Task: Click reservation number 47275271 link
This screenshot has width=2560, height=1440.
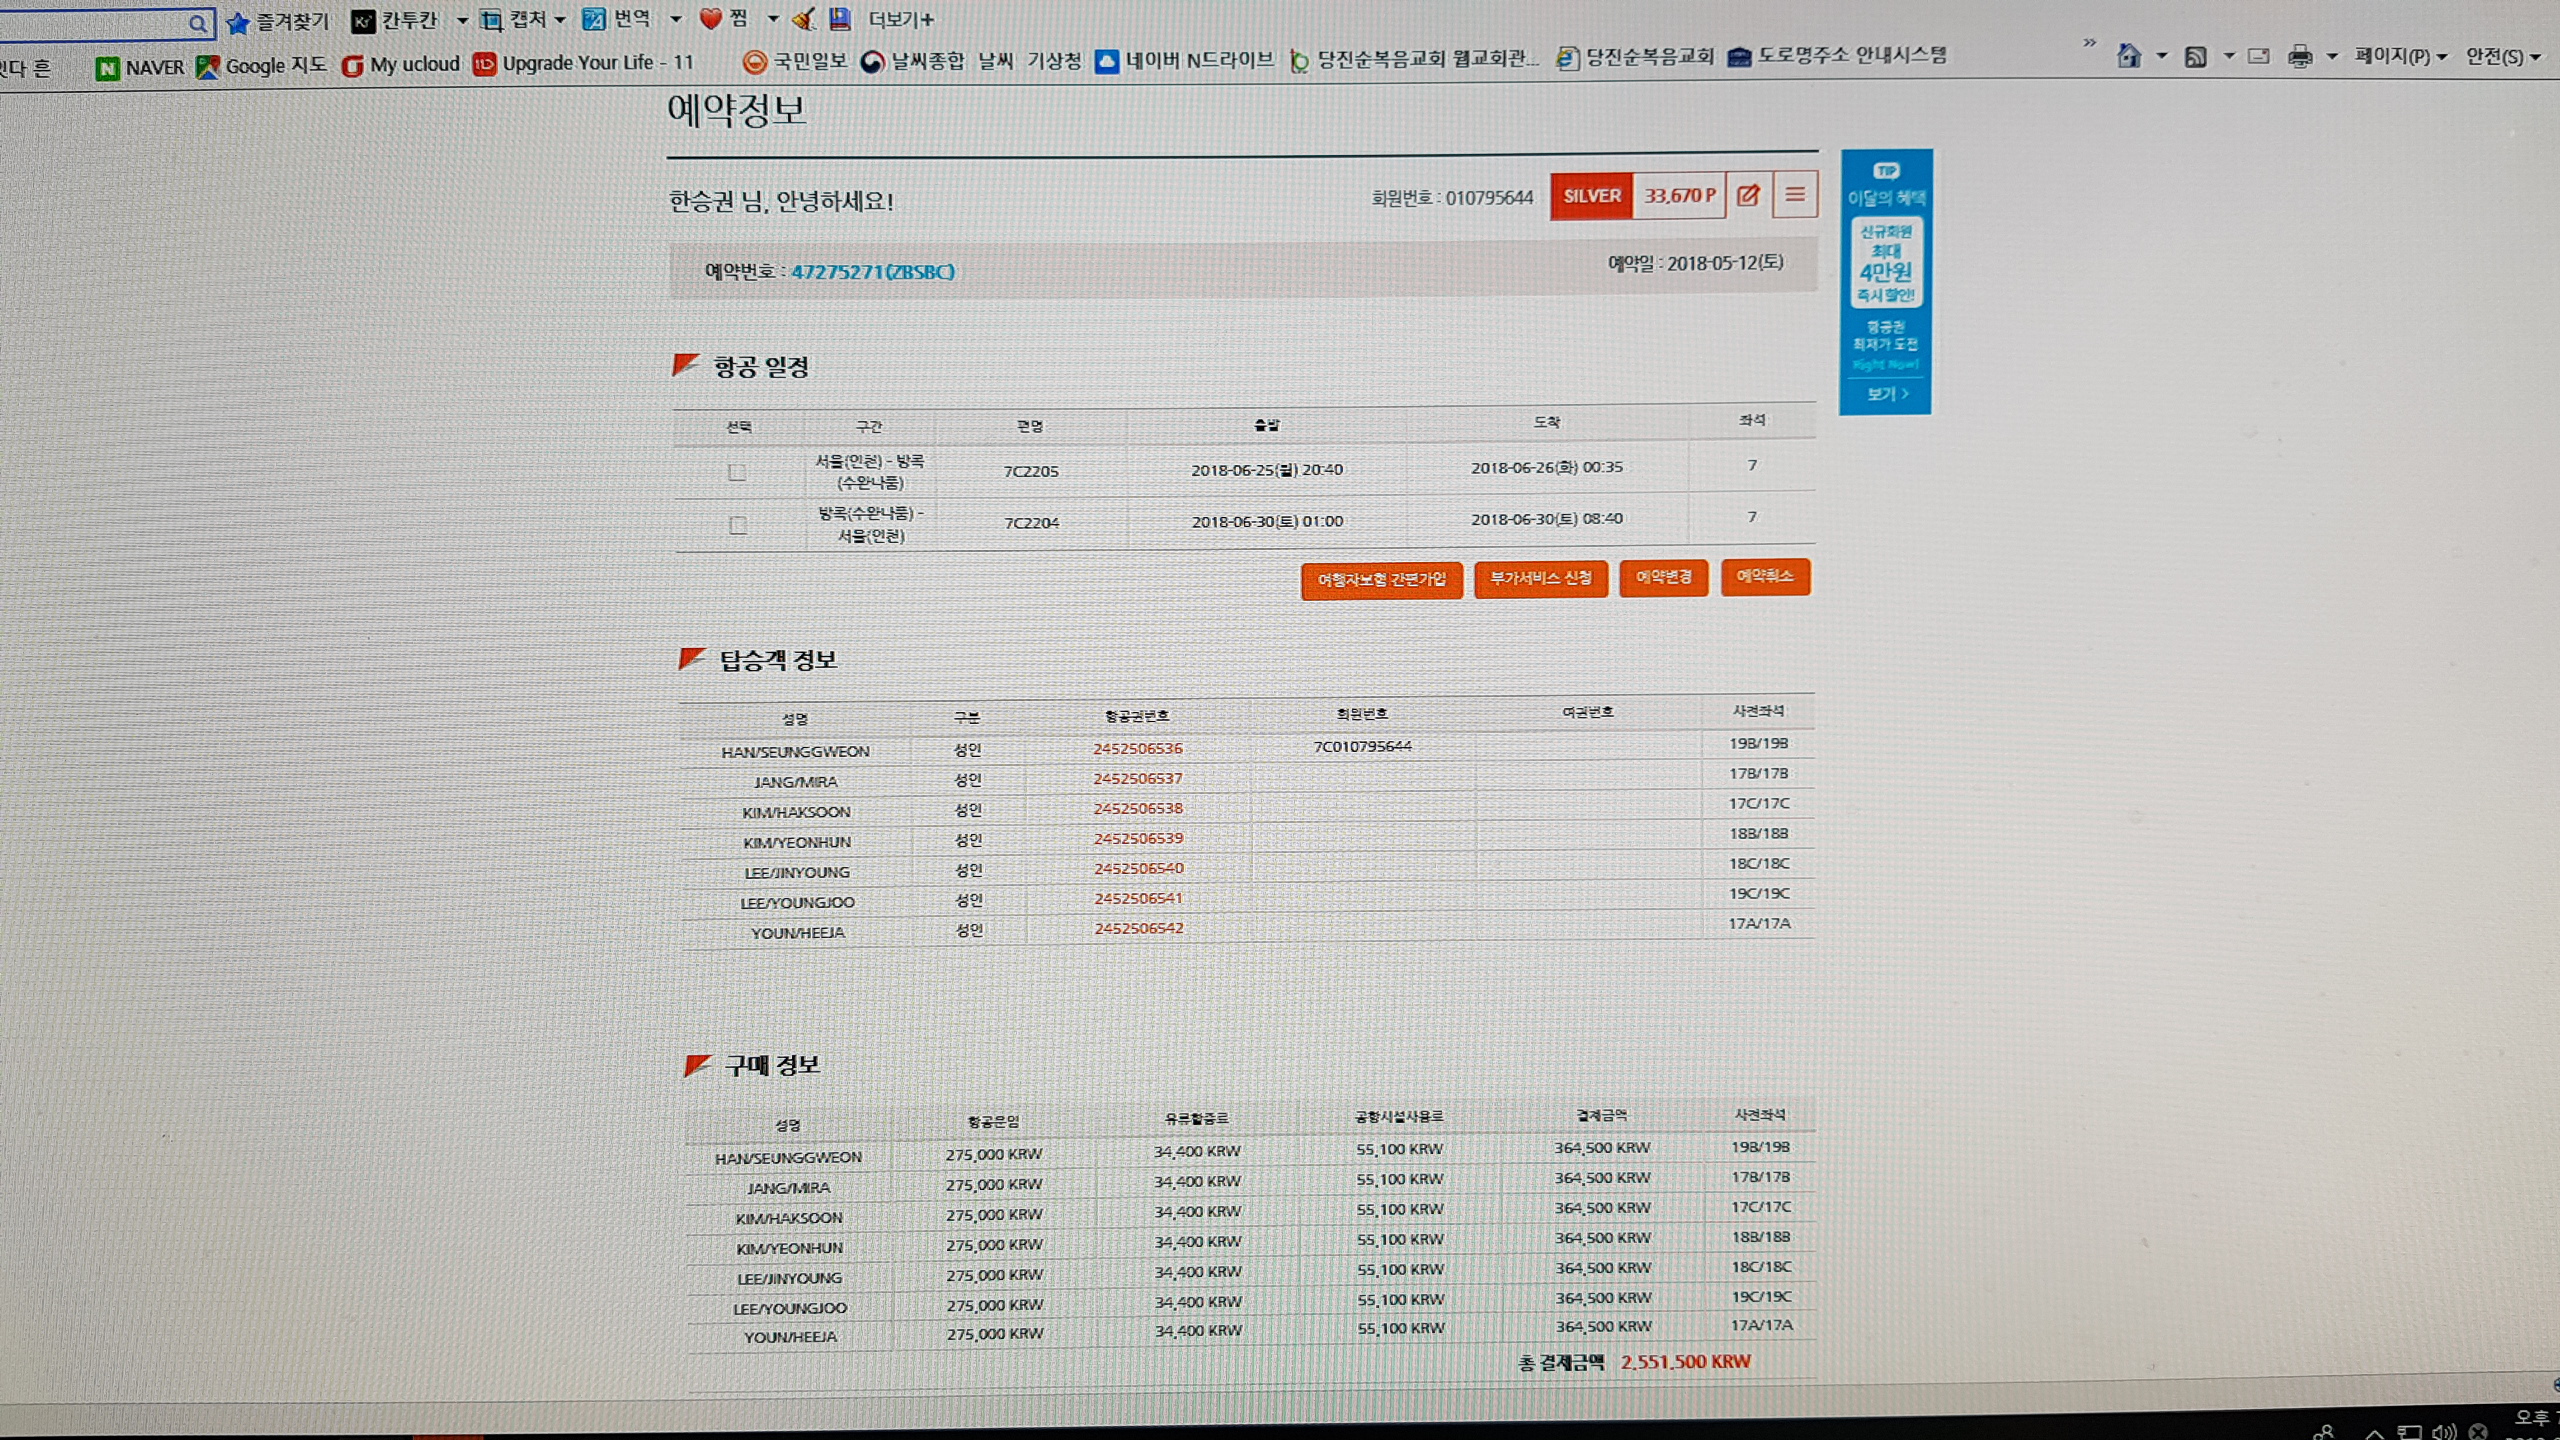Action: coord(872,272)
